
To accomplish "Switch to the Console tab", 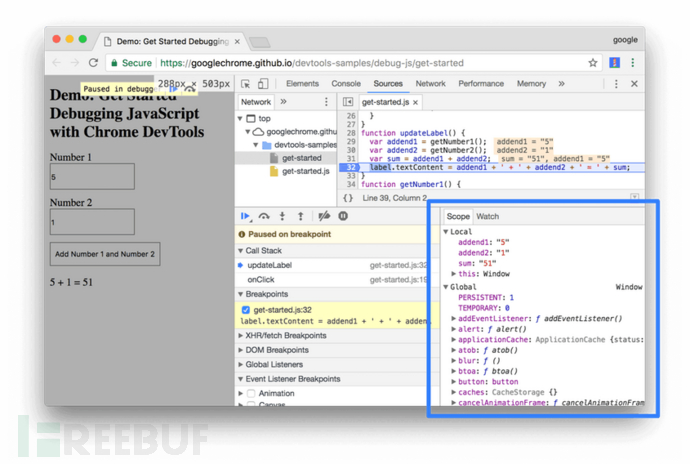I will tap(346, 84).
